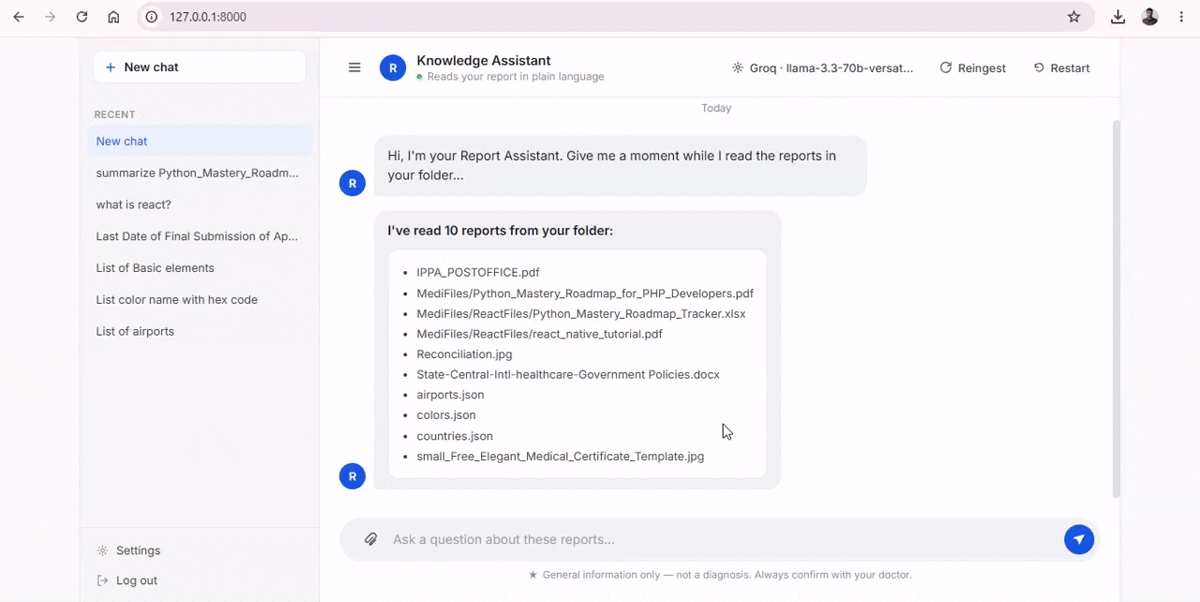
Task: Go to the browser home icon
Action: point(114,17)
